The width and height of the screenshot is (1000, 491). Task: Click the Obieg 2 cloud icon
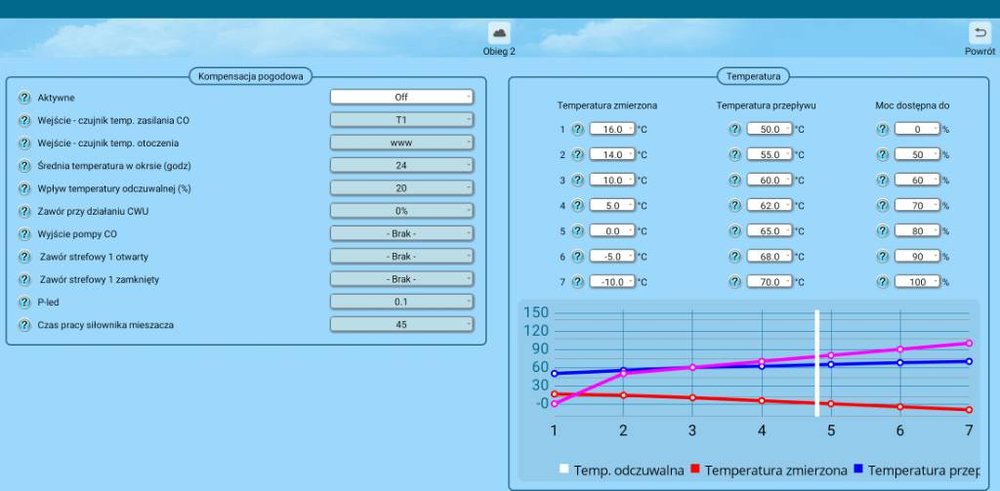click(499, 33)
